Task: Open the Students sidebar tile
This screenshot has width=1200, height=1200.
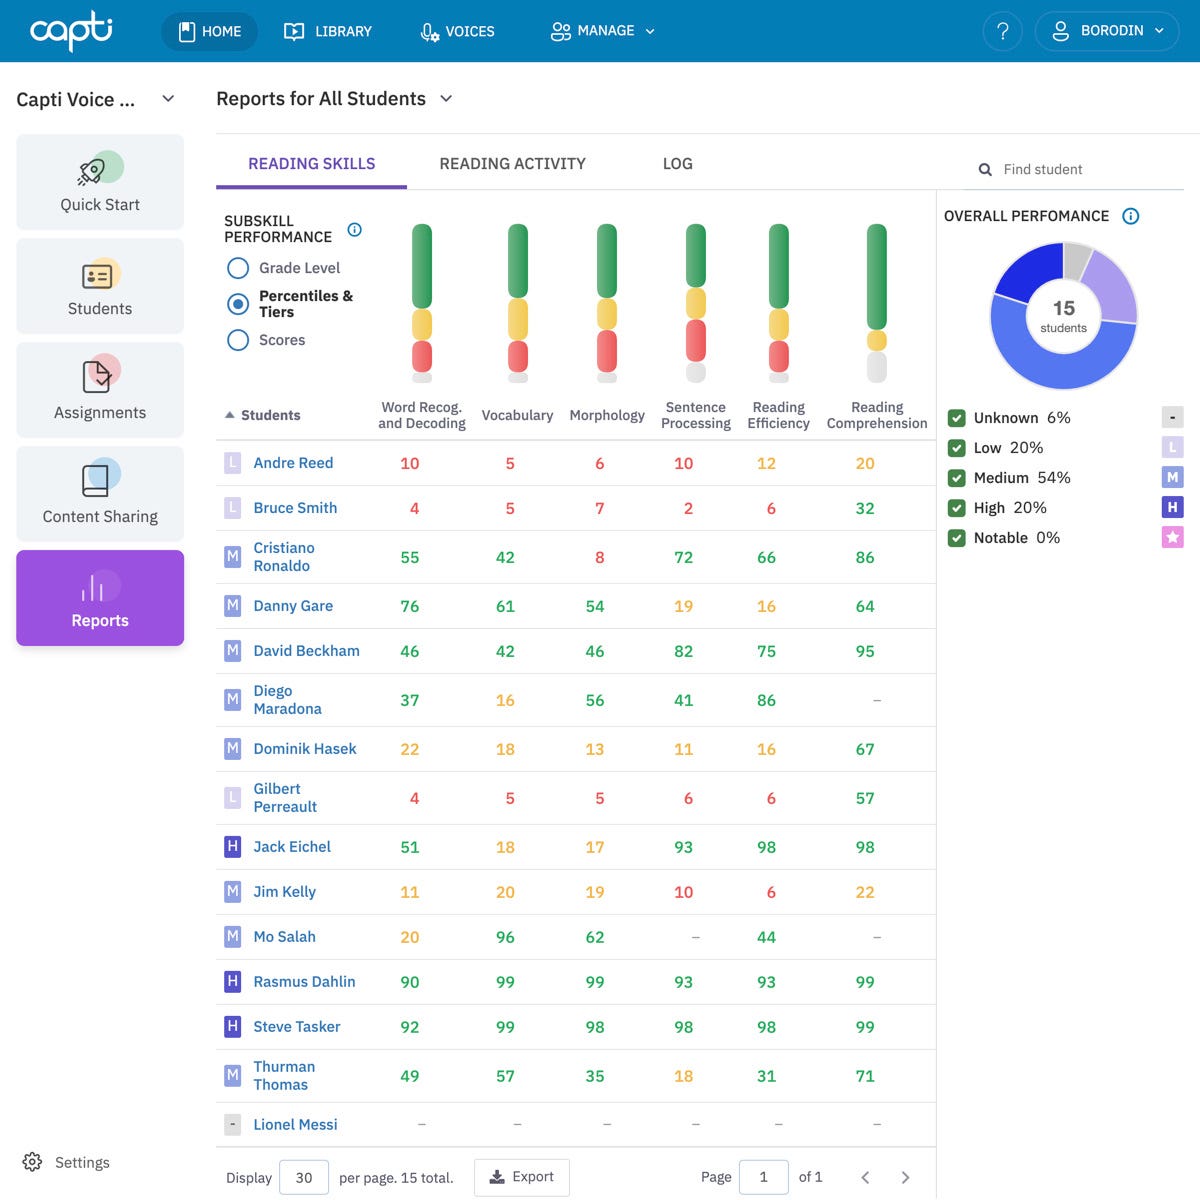Action: pyautogui.click(x=100, y=286)
